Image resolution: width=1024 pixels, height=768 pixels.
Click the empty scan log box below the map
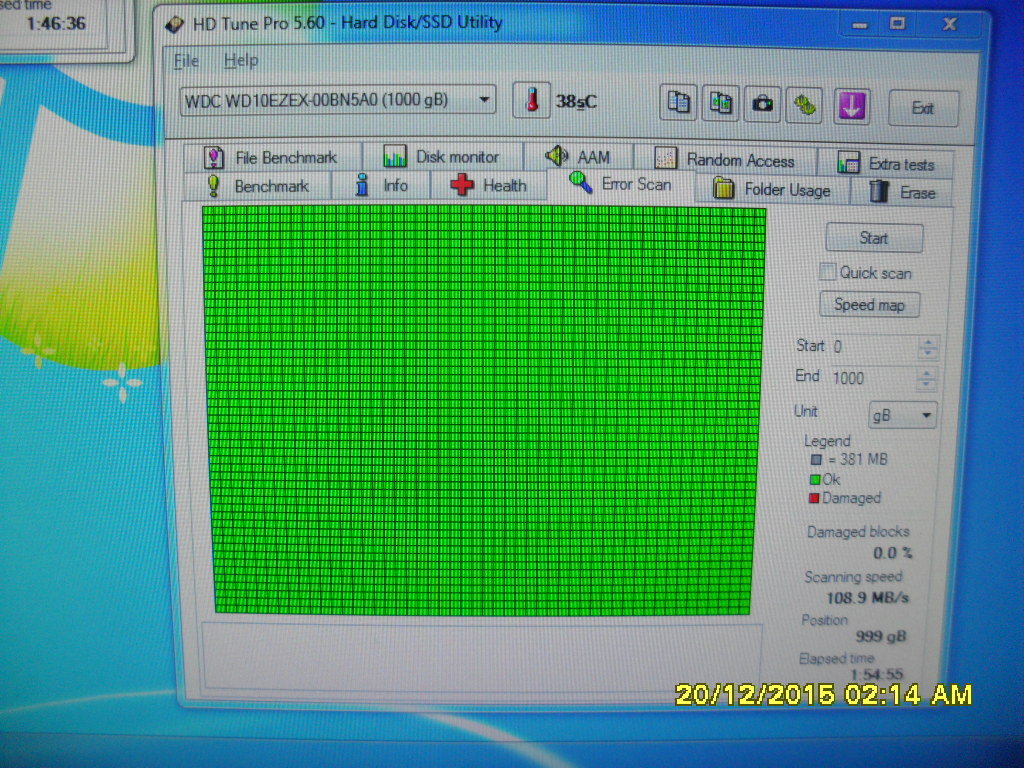click(x=483, y=656)
